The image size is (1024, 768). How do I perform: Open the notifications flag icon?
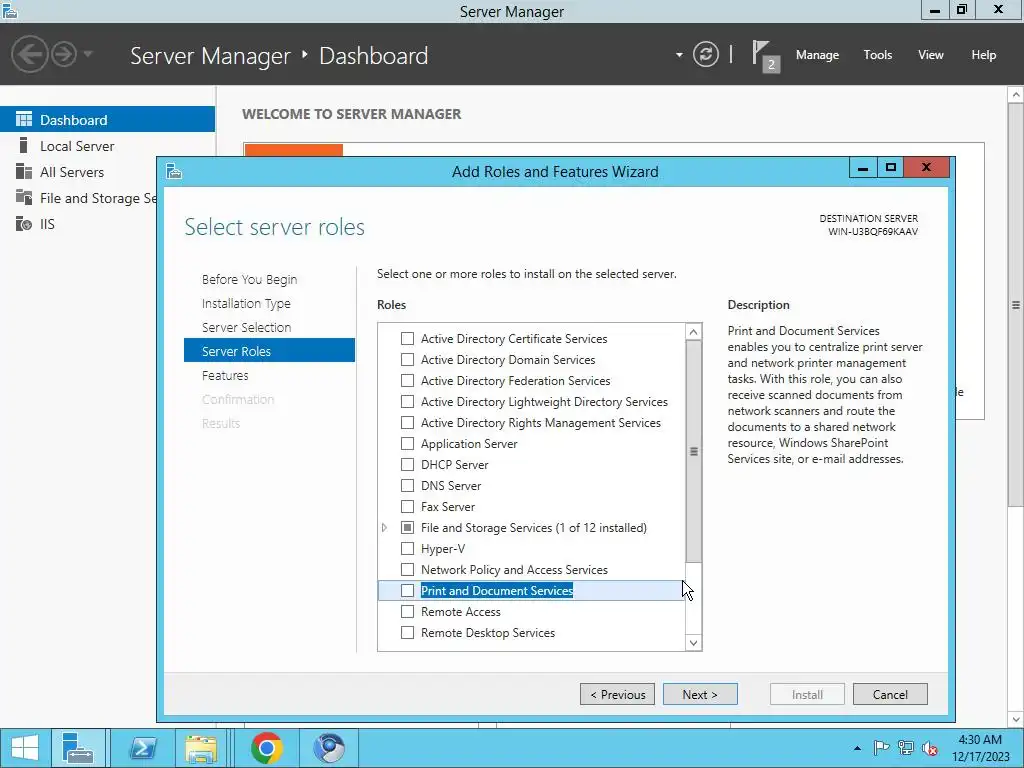click(765, 56)
